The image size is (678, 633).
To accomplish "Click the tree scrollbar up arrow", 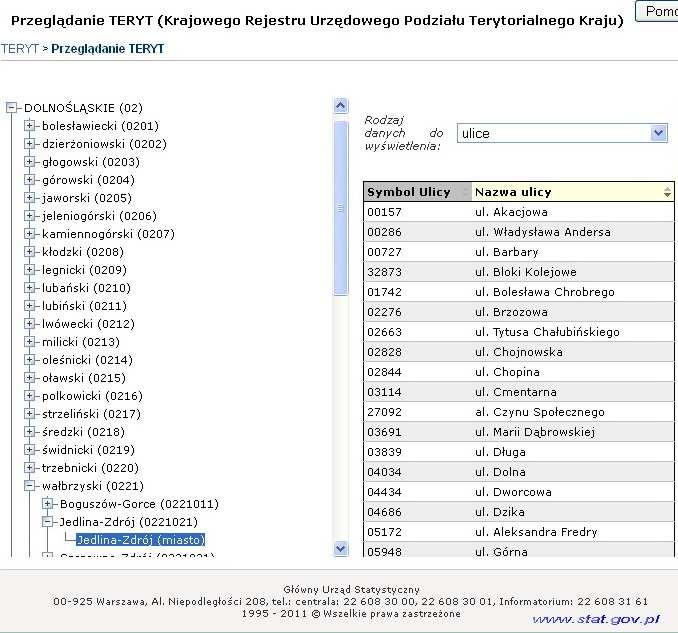I will [x=341, y=106].
